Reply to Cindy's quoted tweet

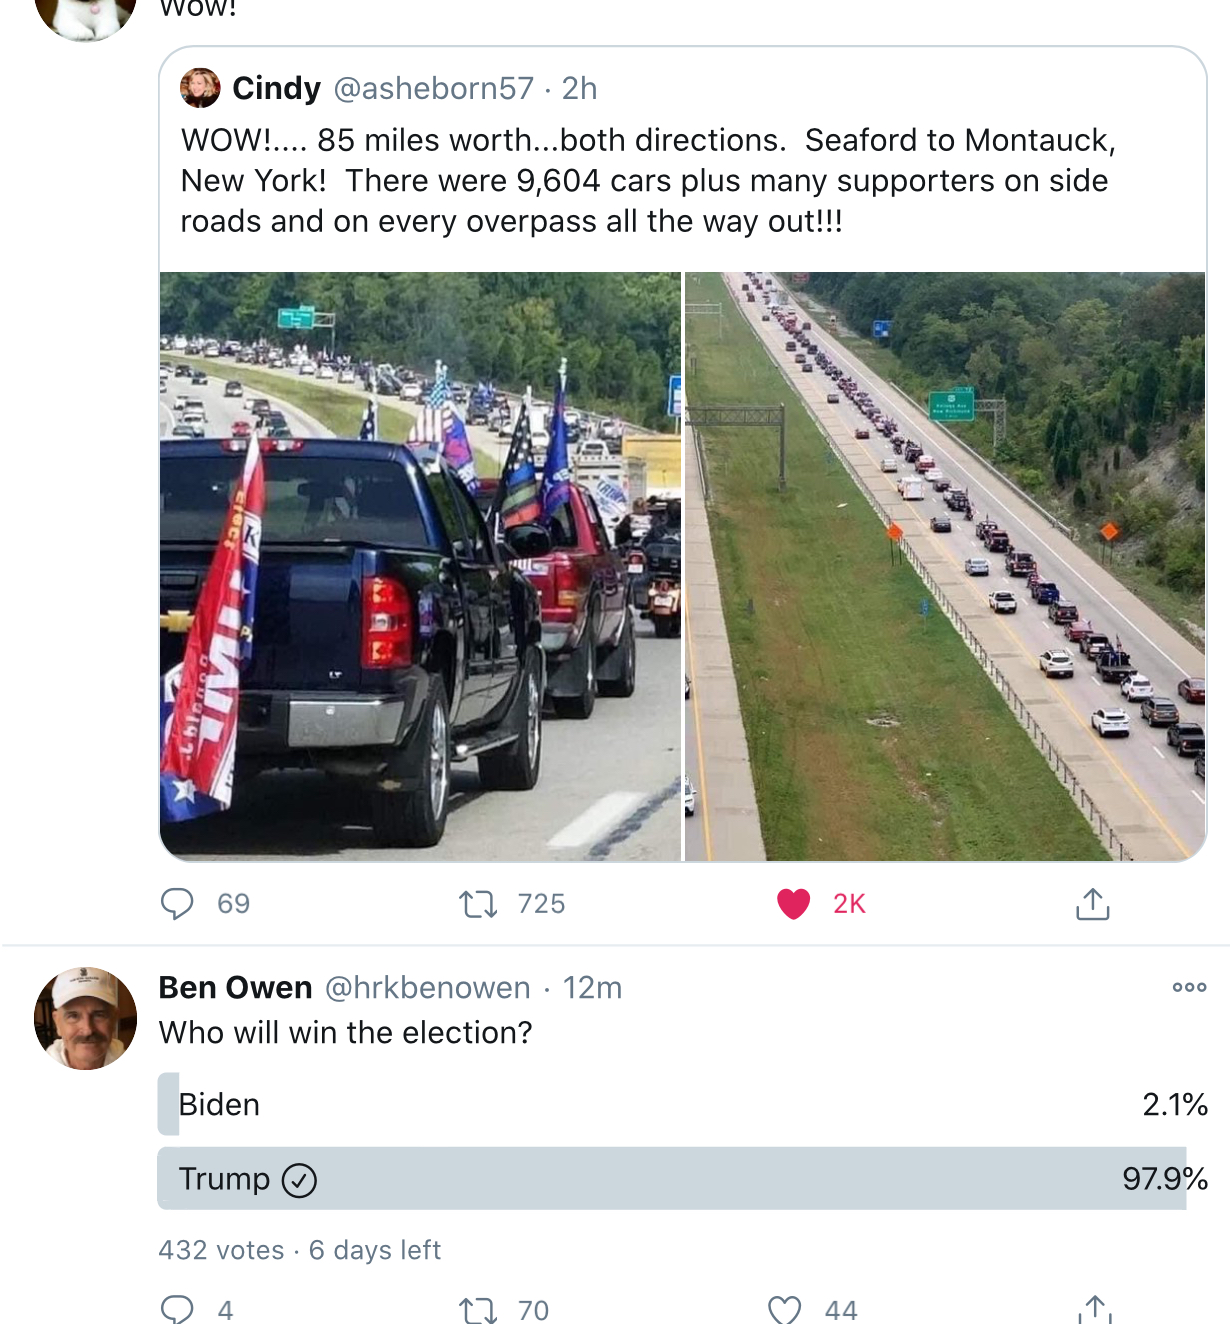point(178,903)
